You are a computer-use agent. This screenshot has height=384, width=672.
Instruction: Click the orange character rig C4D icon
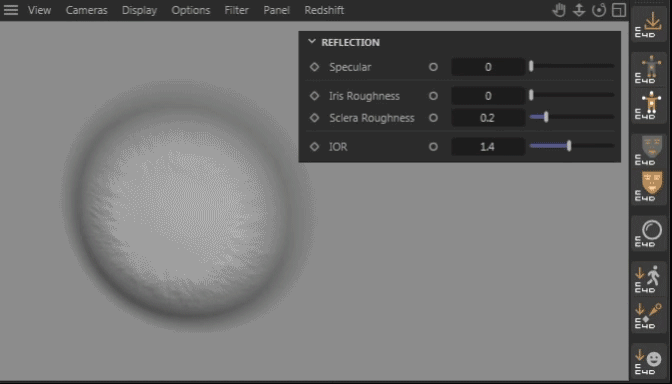pyautogui.click(x=650, y=105)
